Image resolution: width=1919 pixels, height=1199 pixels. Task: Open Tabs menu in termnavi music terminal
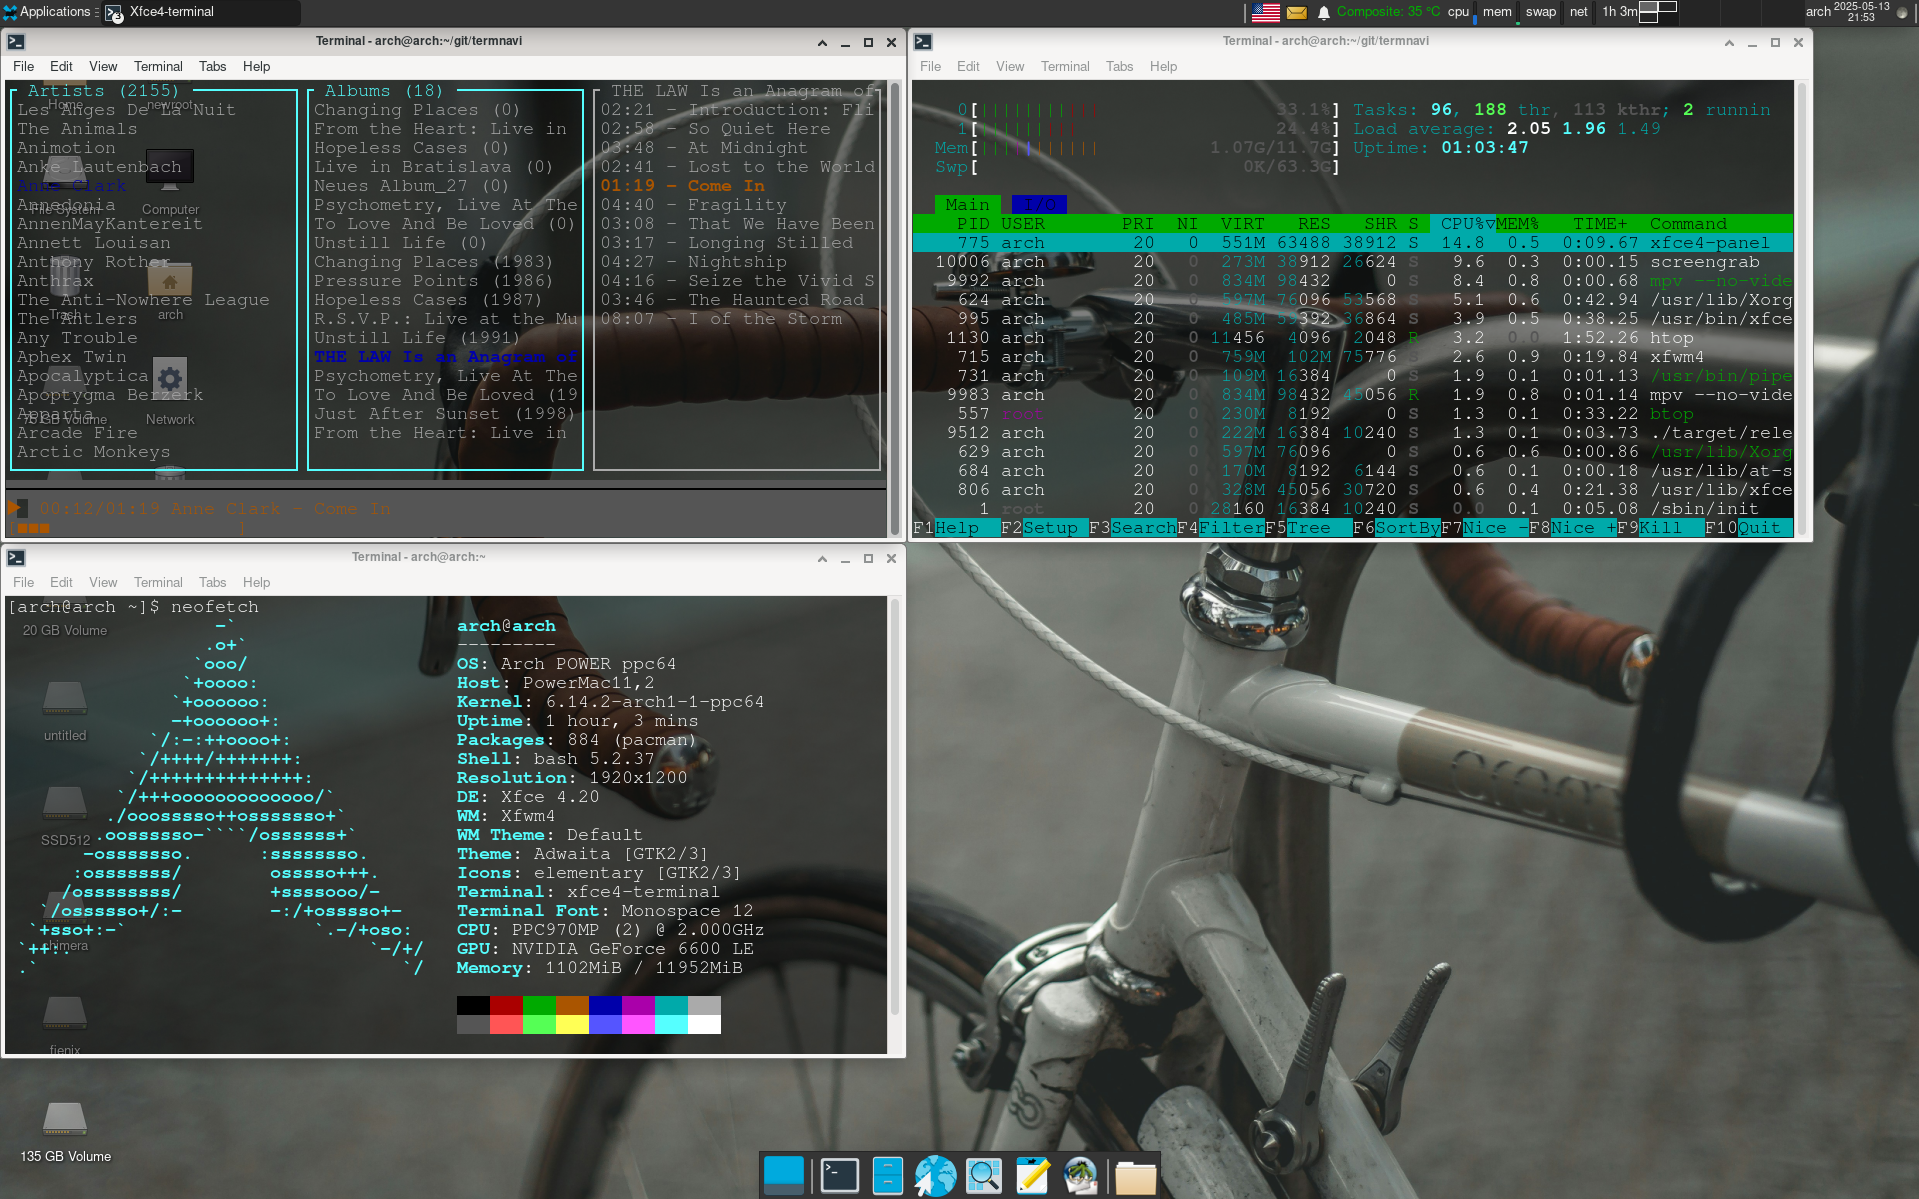212,66
